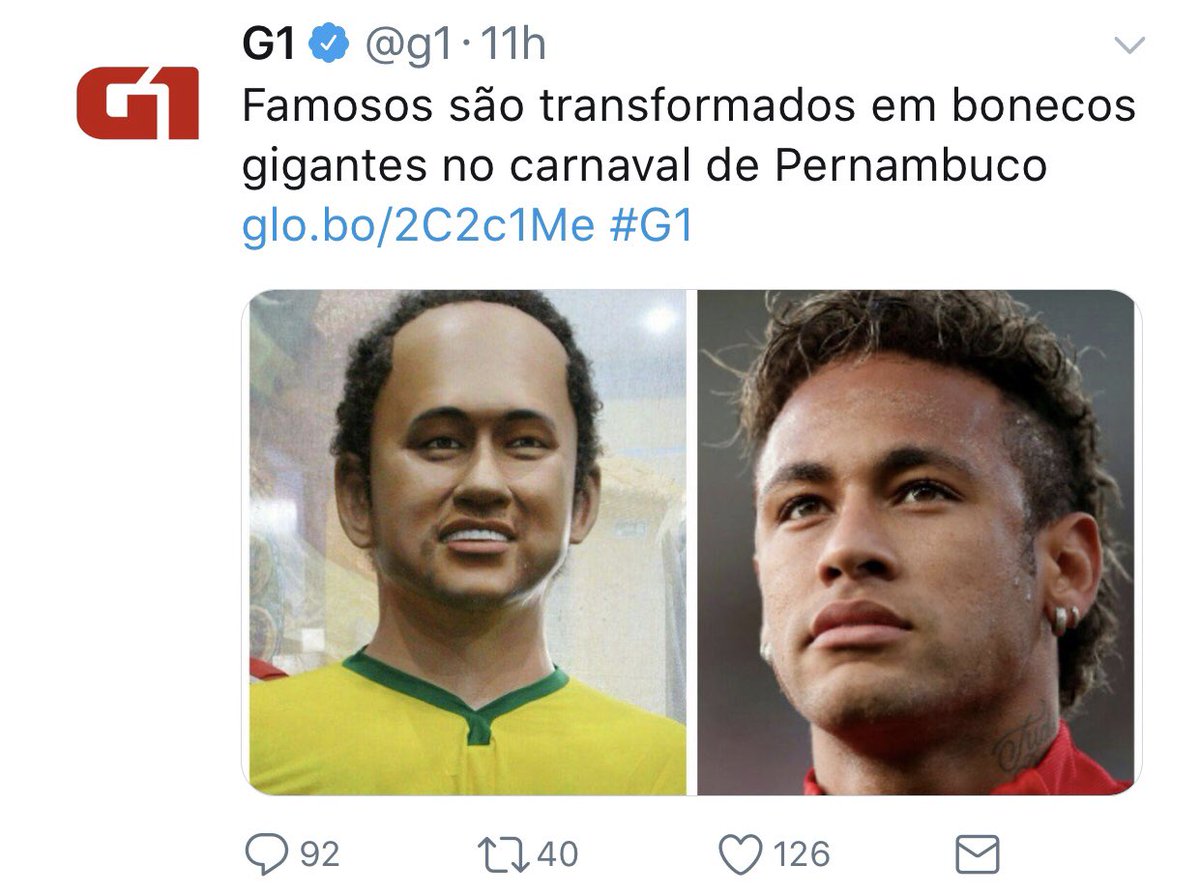This screenshot has height=894, width=1200.
Task: Open the giant doll photo on left
Action: pyautogui.click(x=467, y=542)
